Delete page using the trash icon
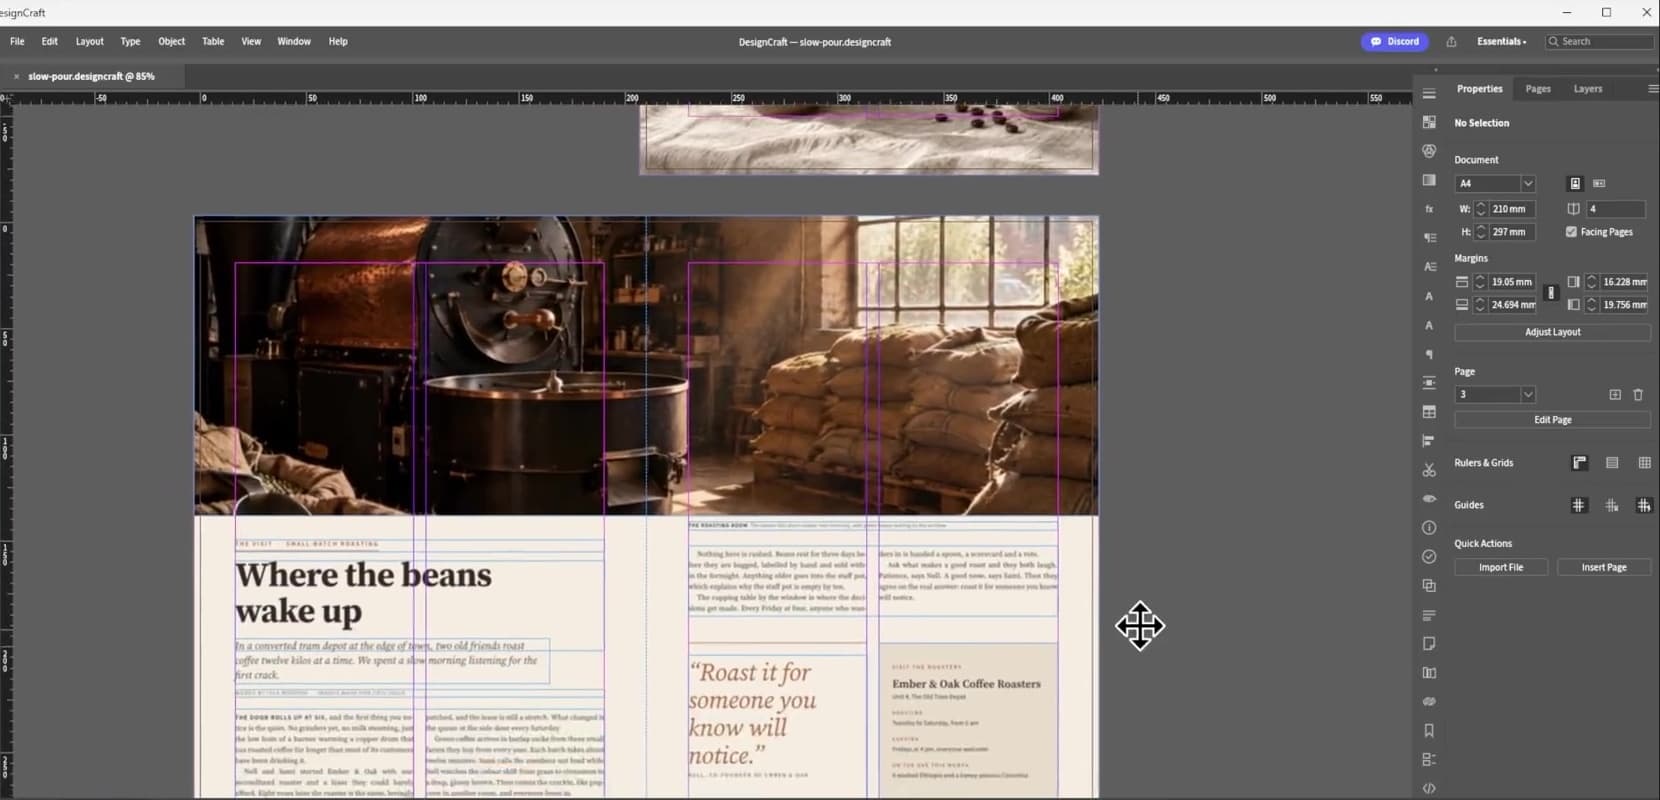This screenshot has width=1660, height=800. coord(1638,395)
